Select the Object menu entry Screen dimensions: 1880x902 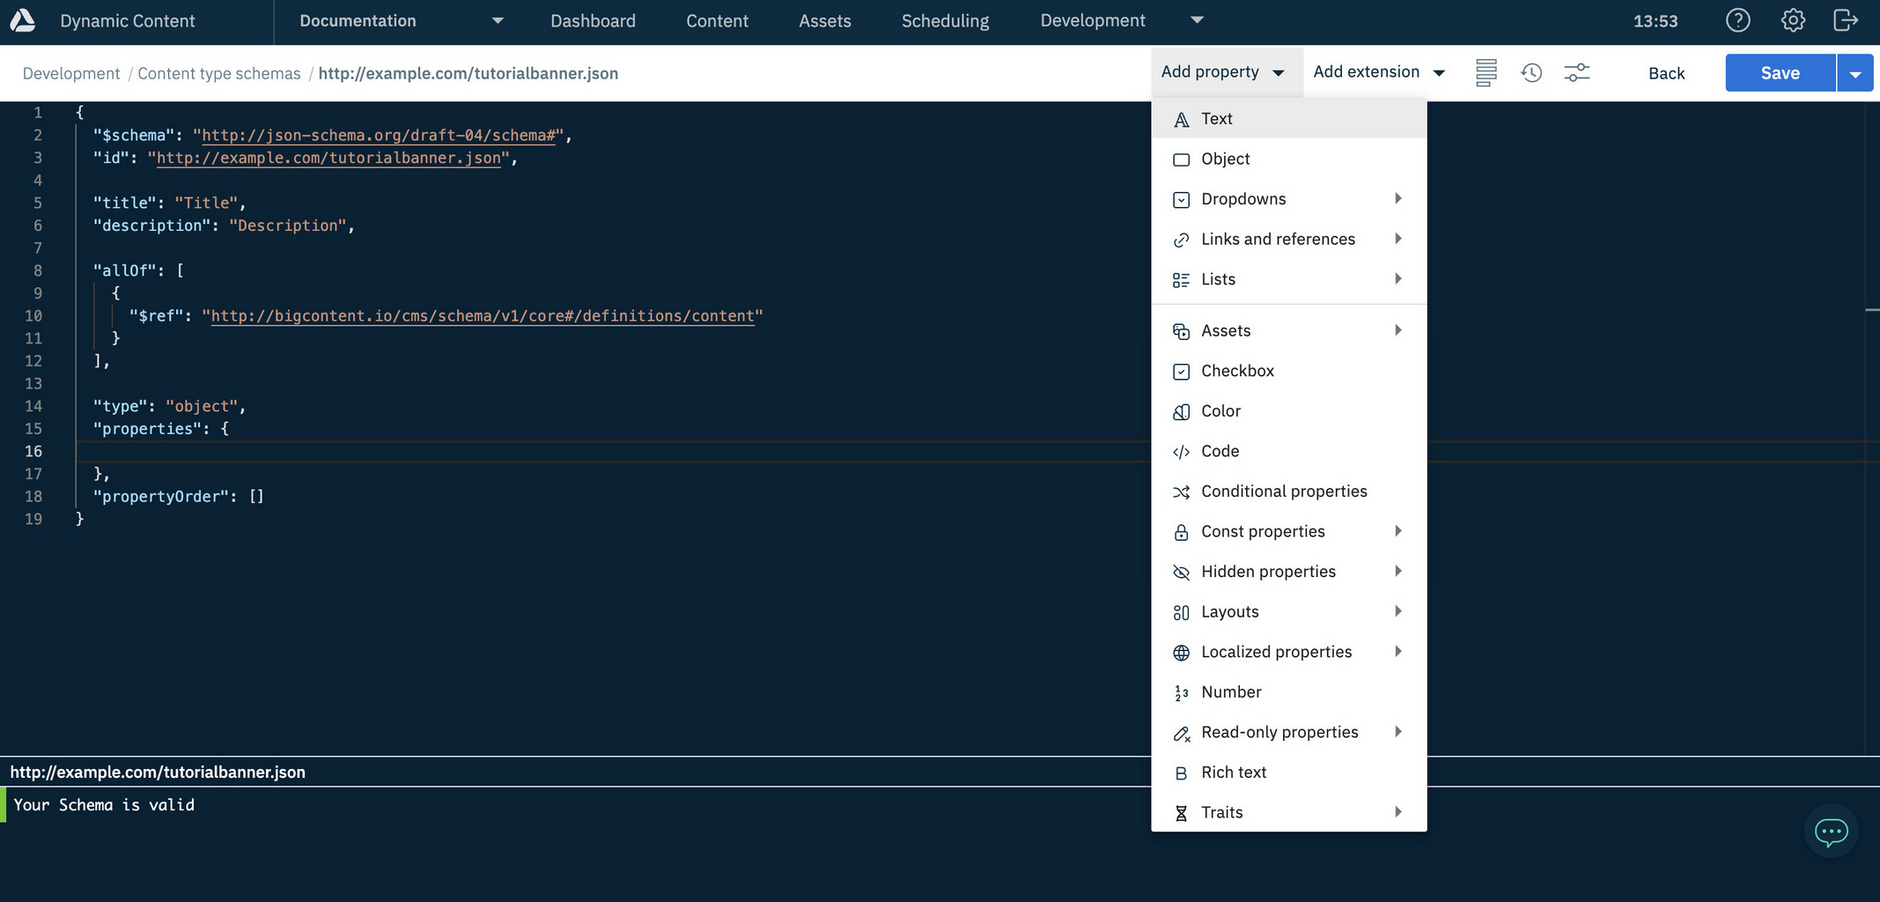tap(1289, 158)
